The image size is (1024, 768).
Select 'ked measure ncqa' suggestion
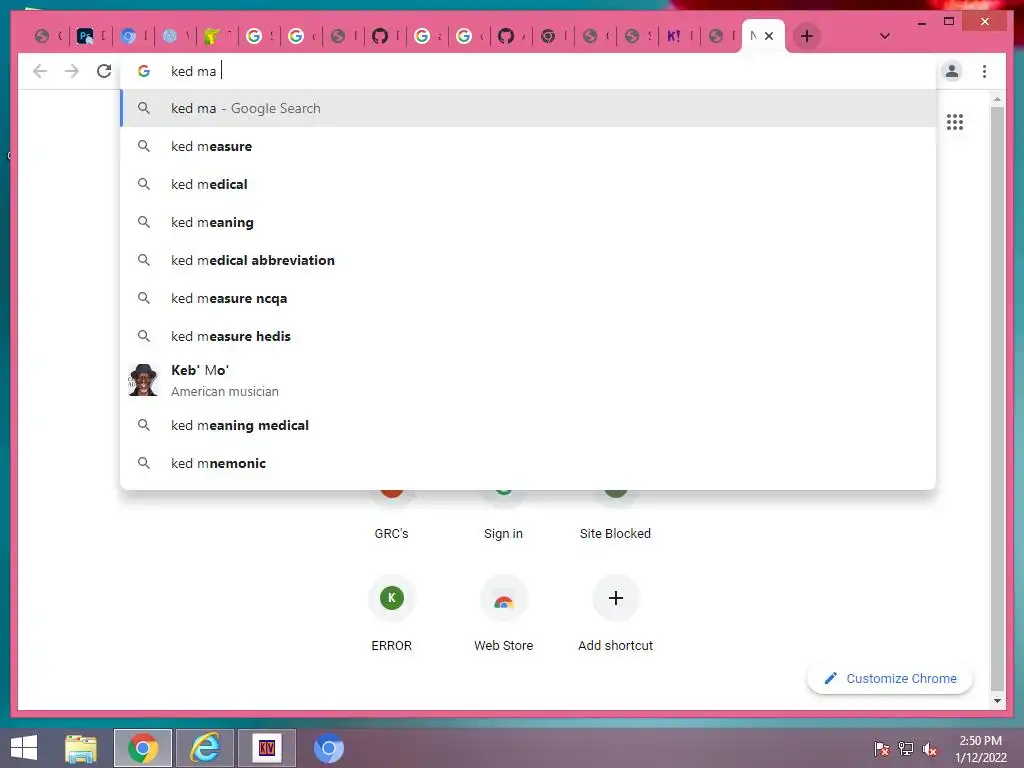[x=528, y=298]
